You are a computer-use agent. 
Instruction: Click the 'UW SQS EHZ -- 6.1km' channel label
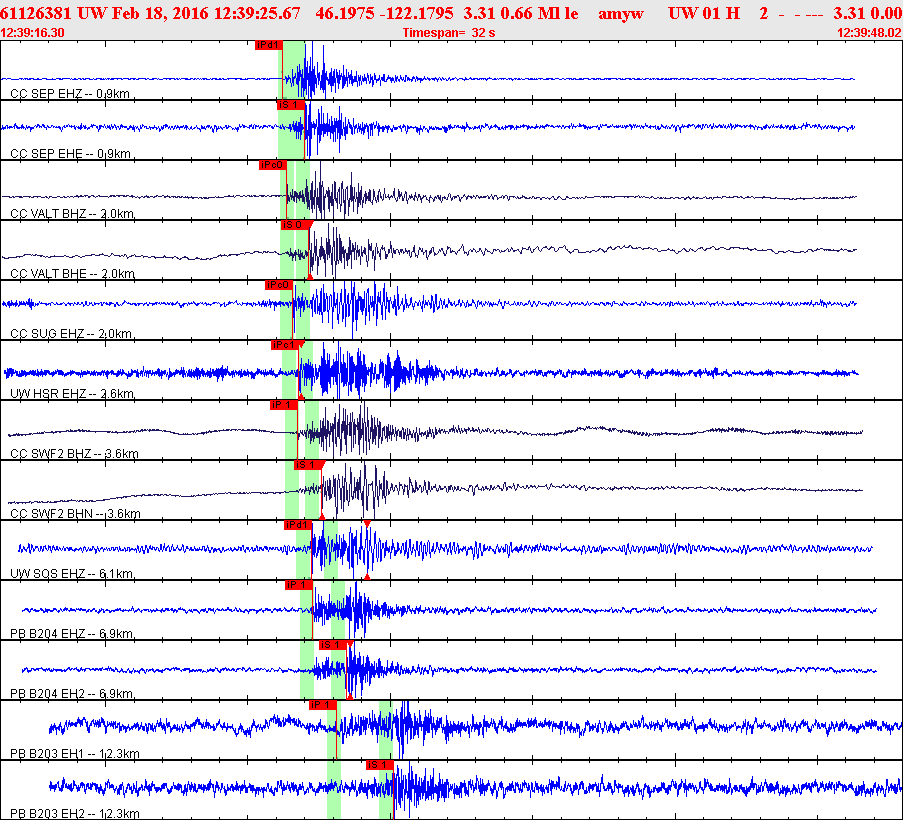tap(71, 574)
